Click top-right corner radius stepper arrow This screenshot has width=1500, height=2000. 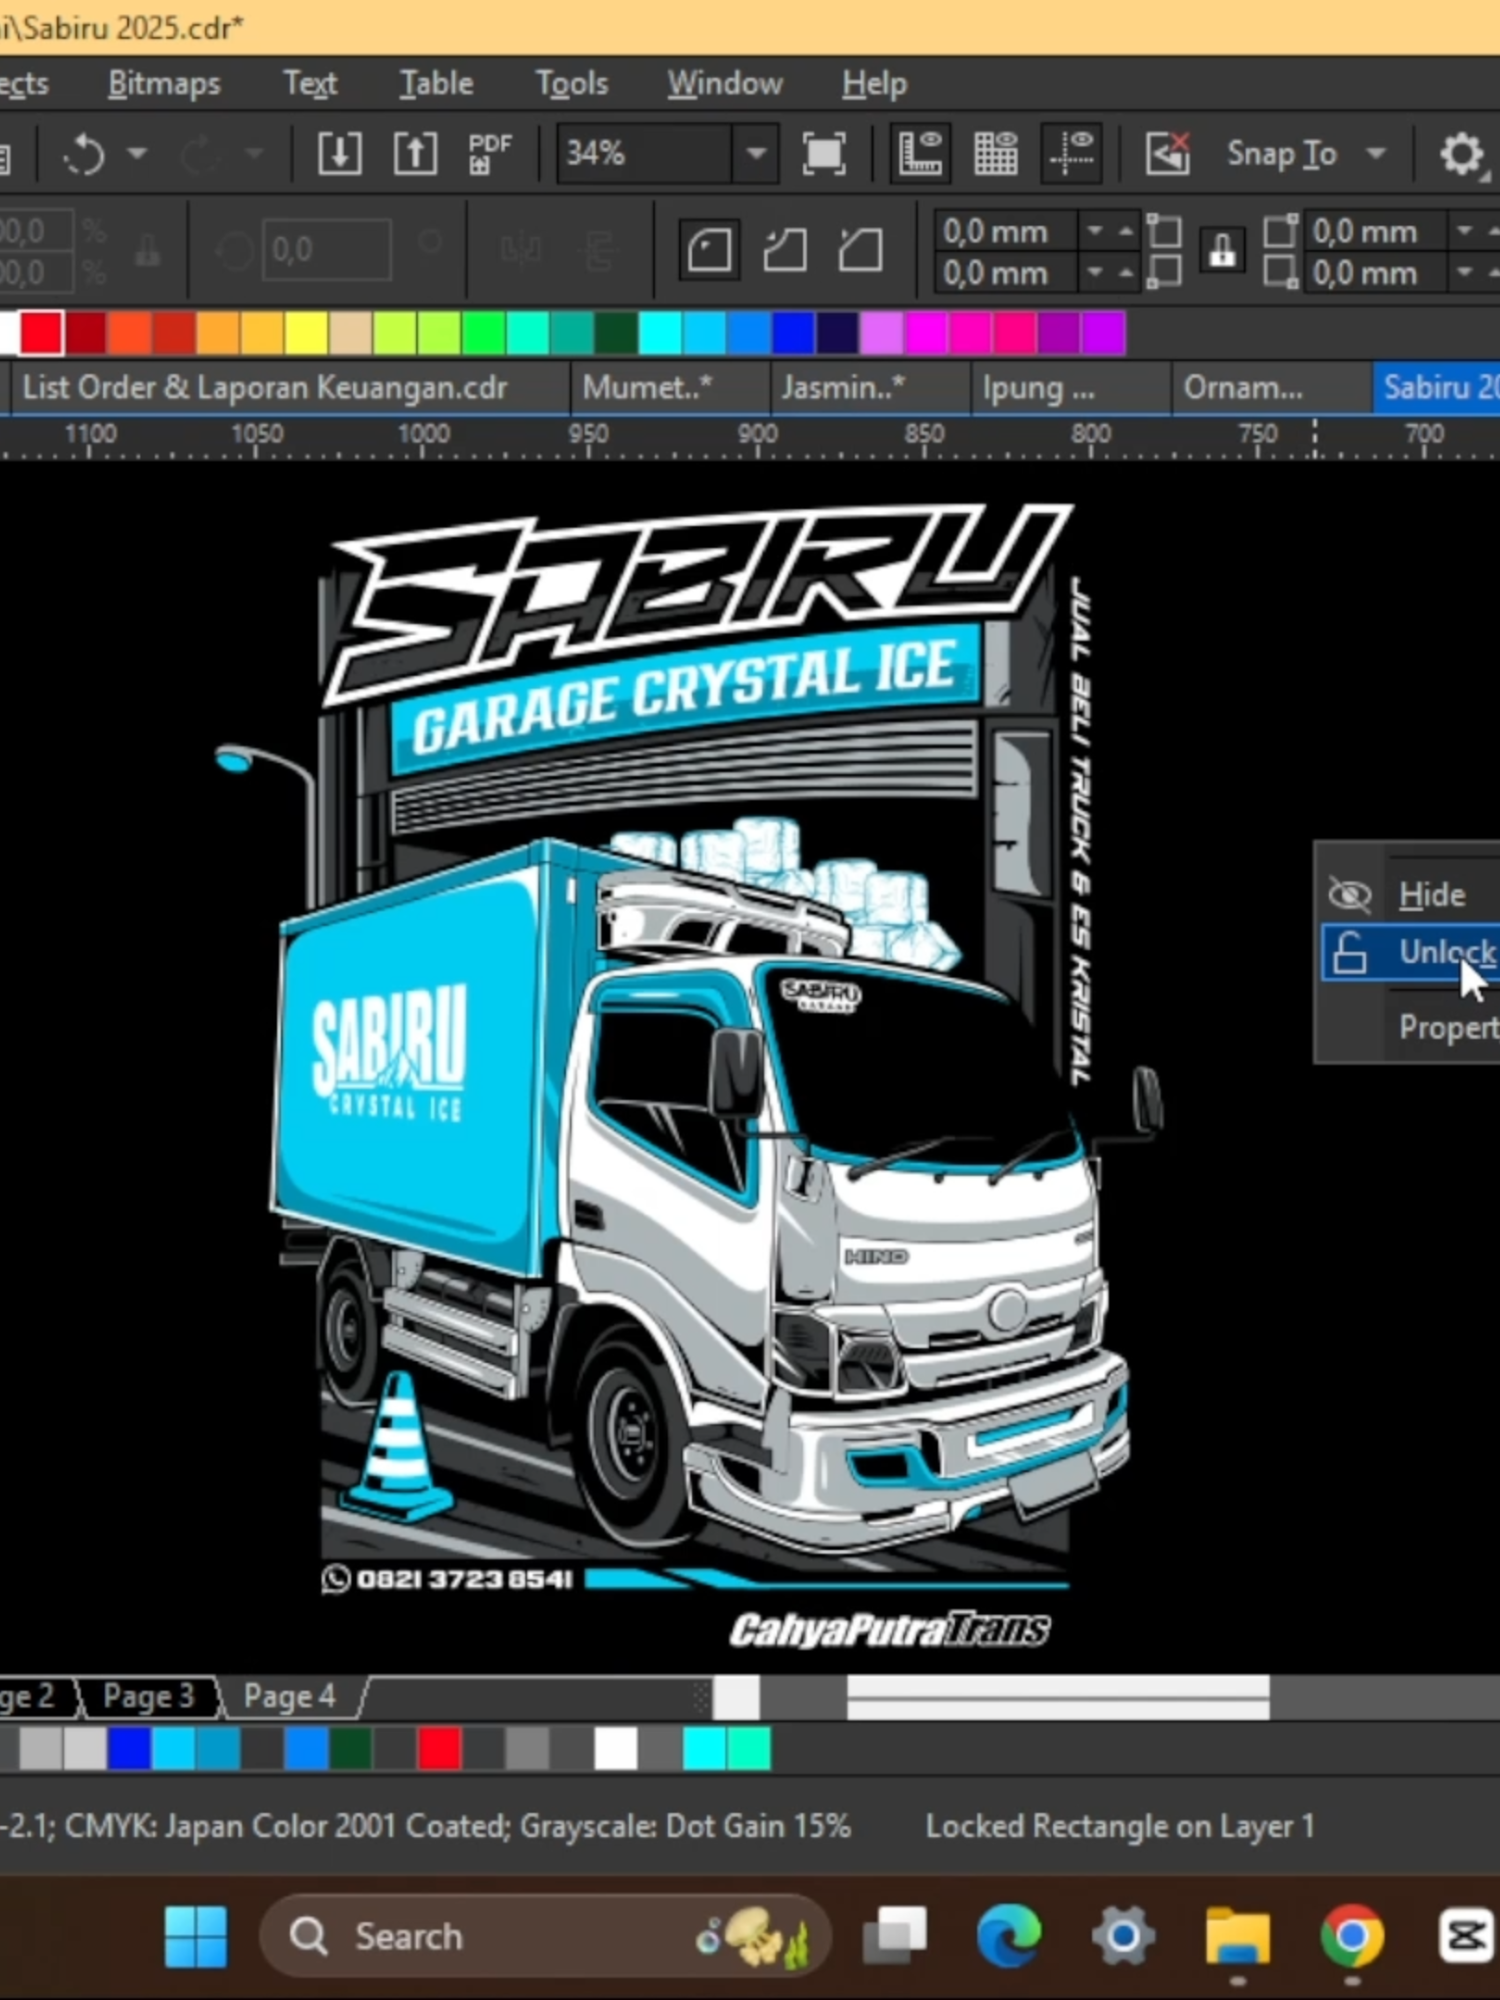click(1464, 231)
